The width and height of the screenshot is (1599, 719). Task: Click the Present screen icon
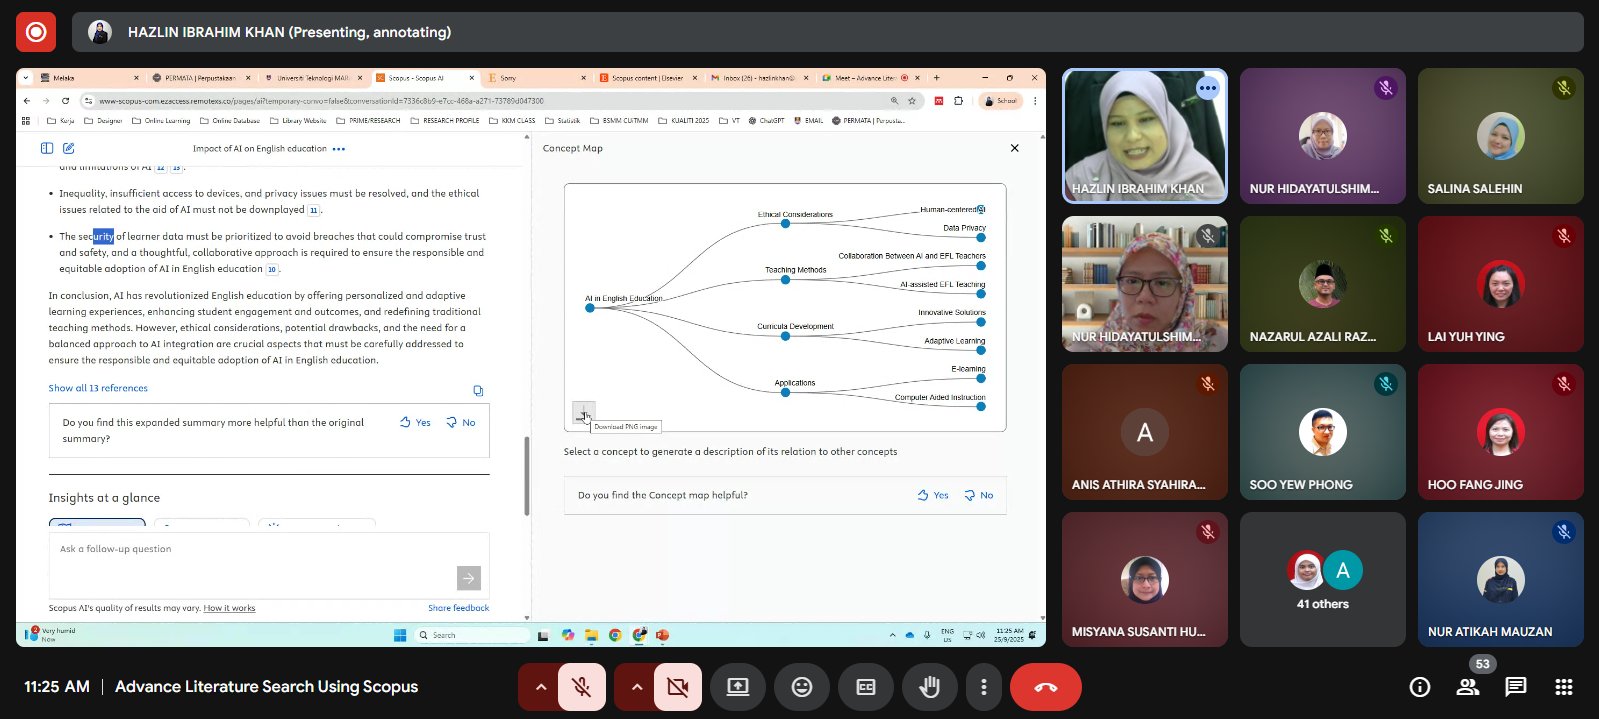[737, 687]
